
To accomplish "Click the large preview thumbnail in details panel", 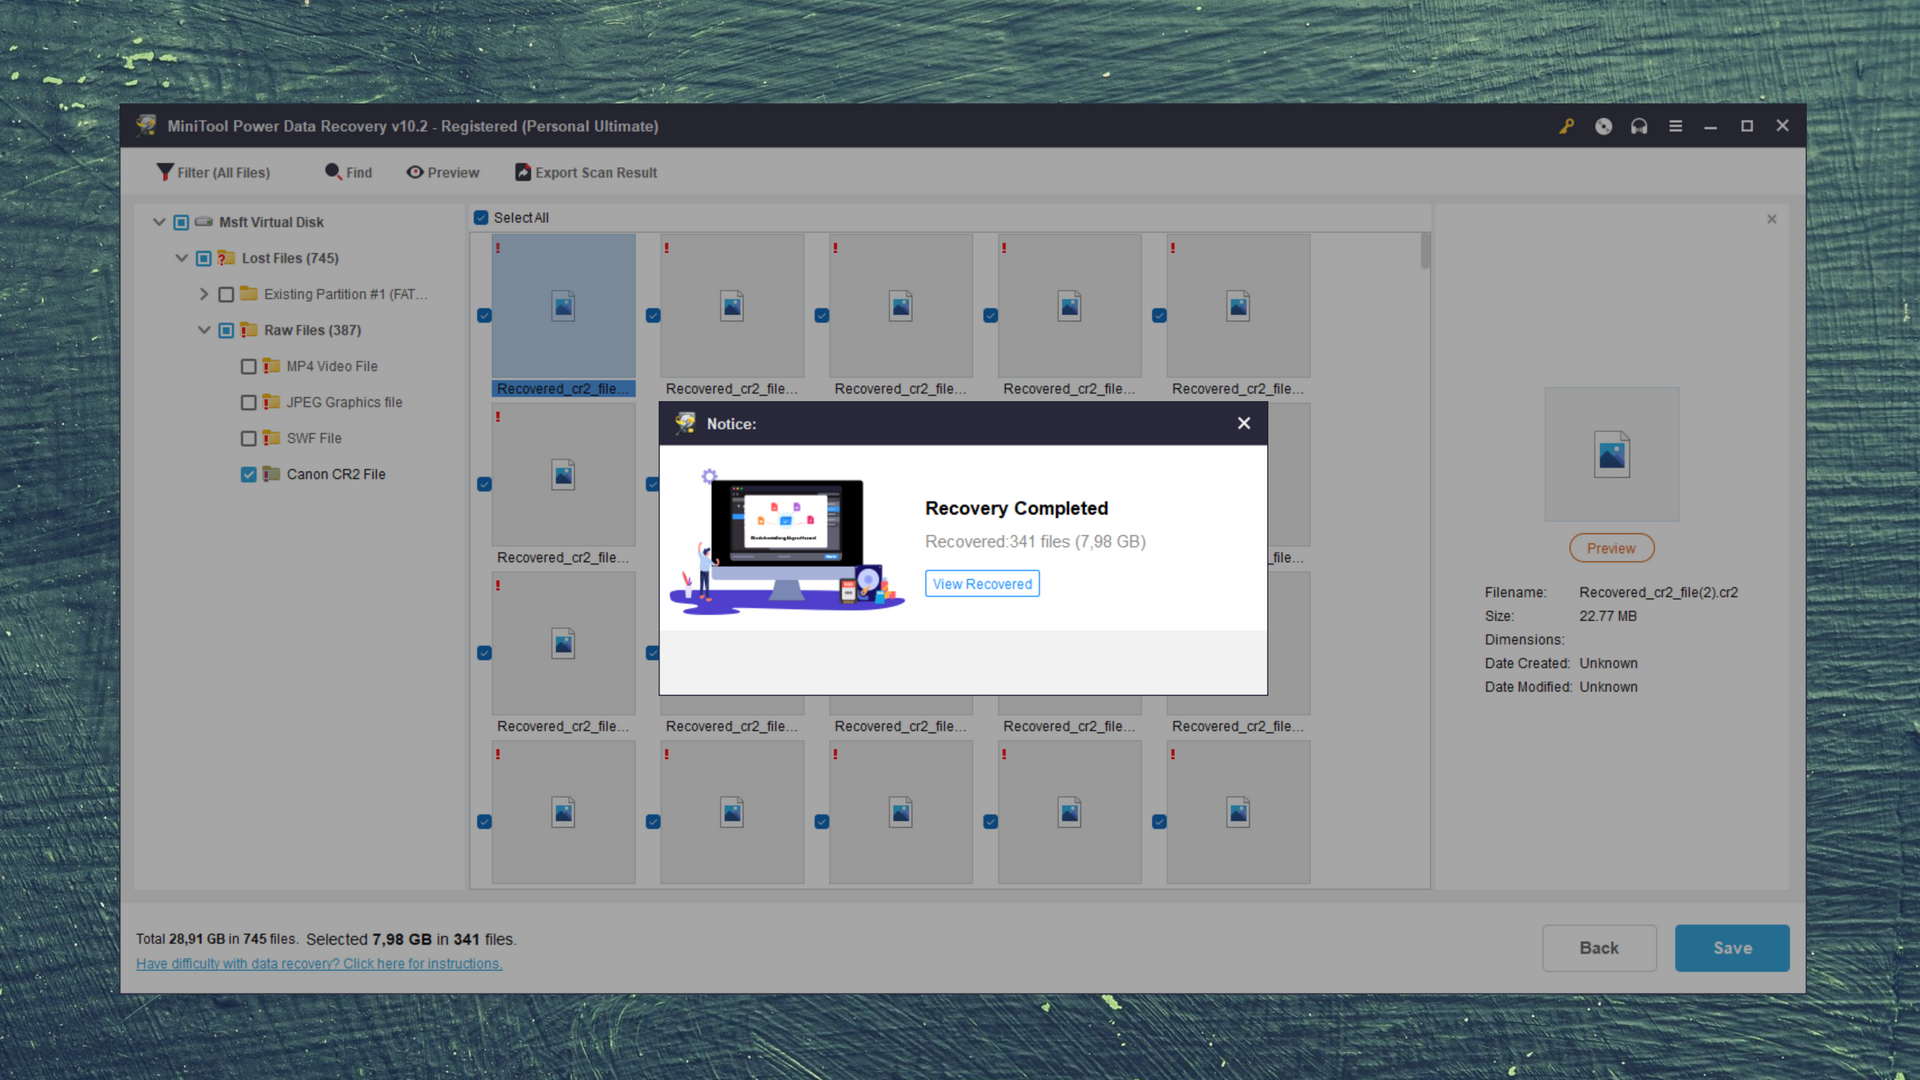I will (x=1611, y=455).
